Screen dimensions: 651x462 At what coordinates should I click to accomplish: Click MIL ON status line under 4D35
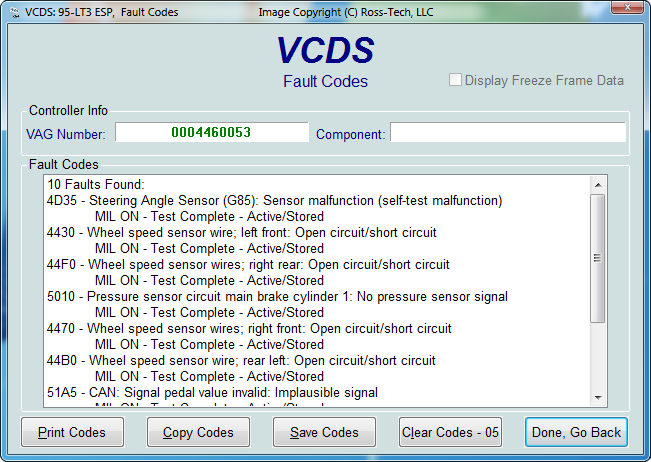[x=209, y=216]
